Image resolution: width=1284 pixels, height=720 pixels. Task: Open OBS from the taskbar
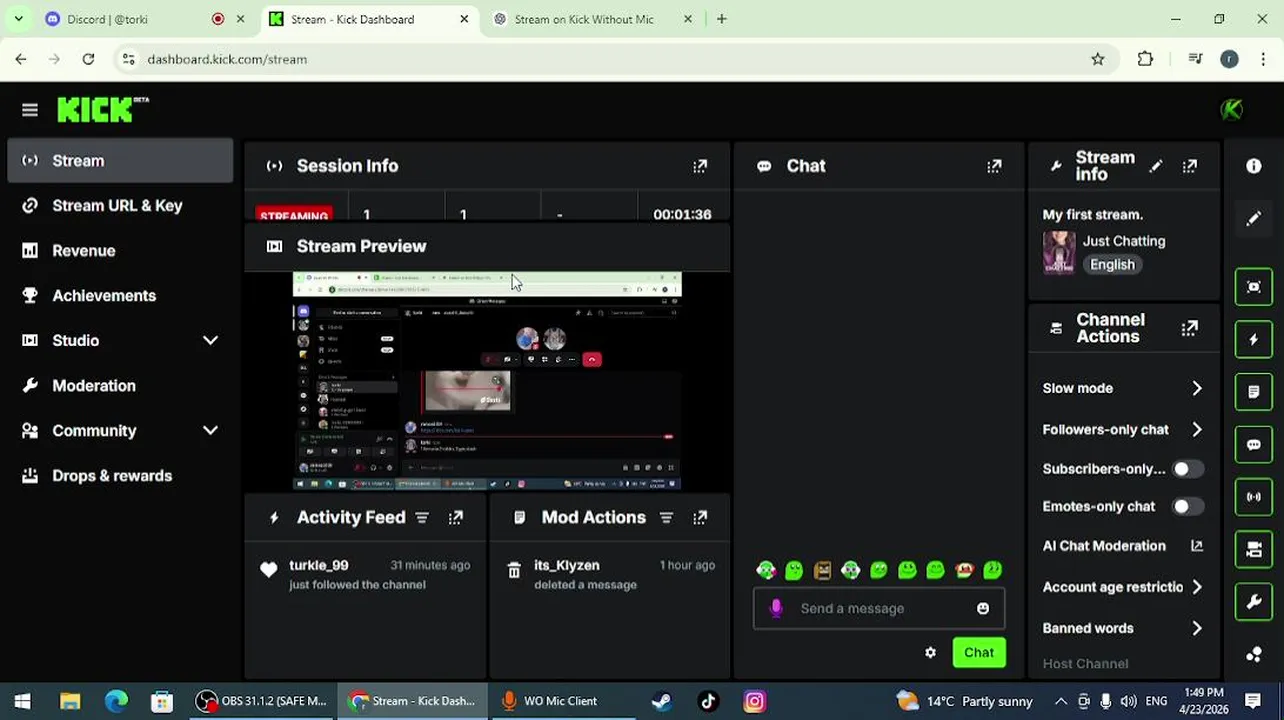coord(261,701)
